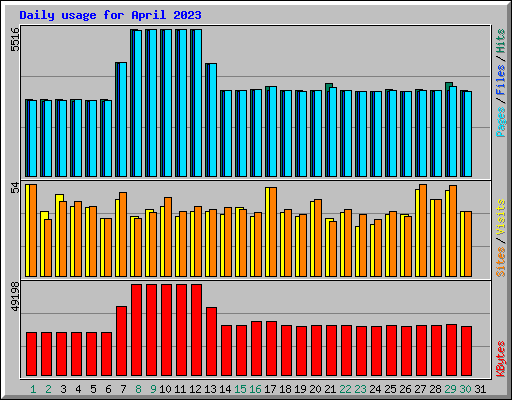This screenshot has width=512, height=400.
Task: Click day label 26 on the axis
Action: 405,389
